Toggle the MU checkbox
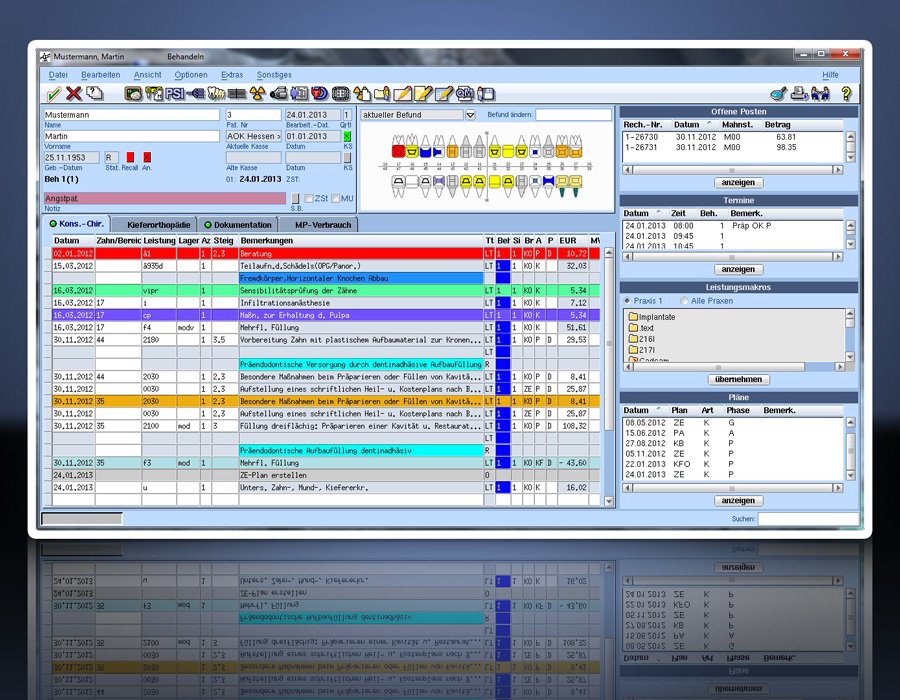This screenshot has height=700, width=900. coord(335,199)
